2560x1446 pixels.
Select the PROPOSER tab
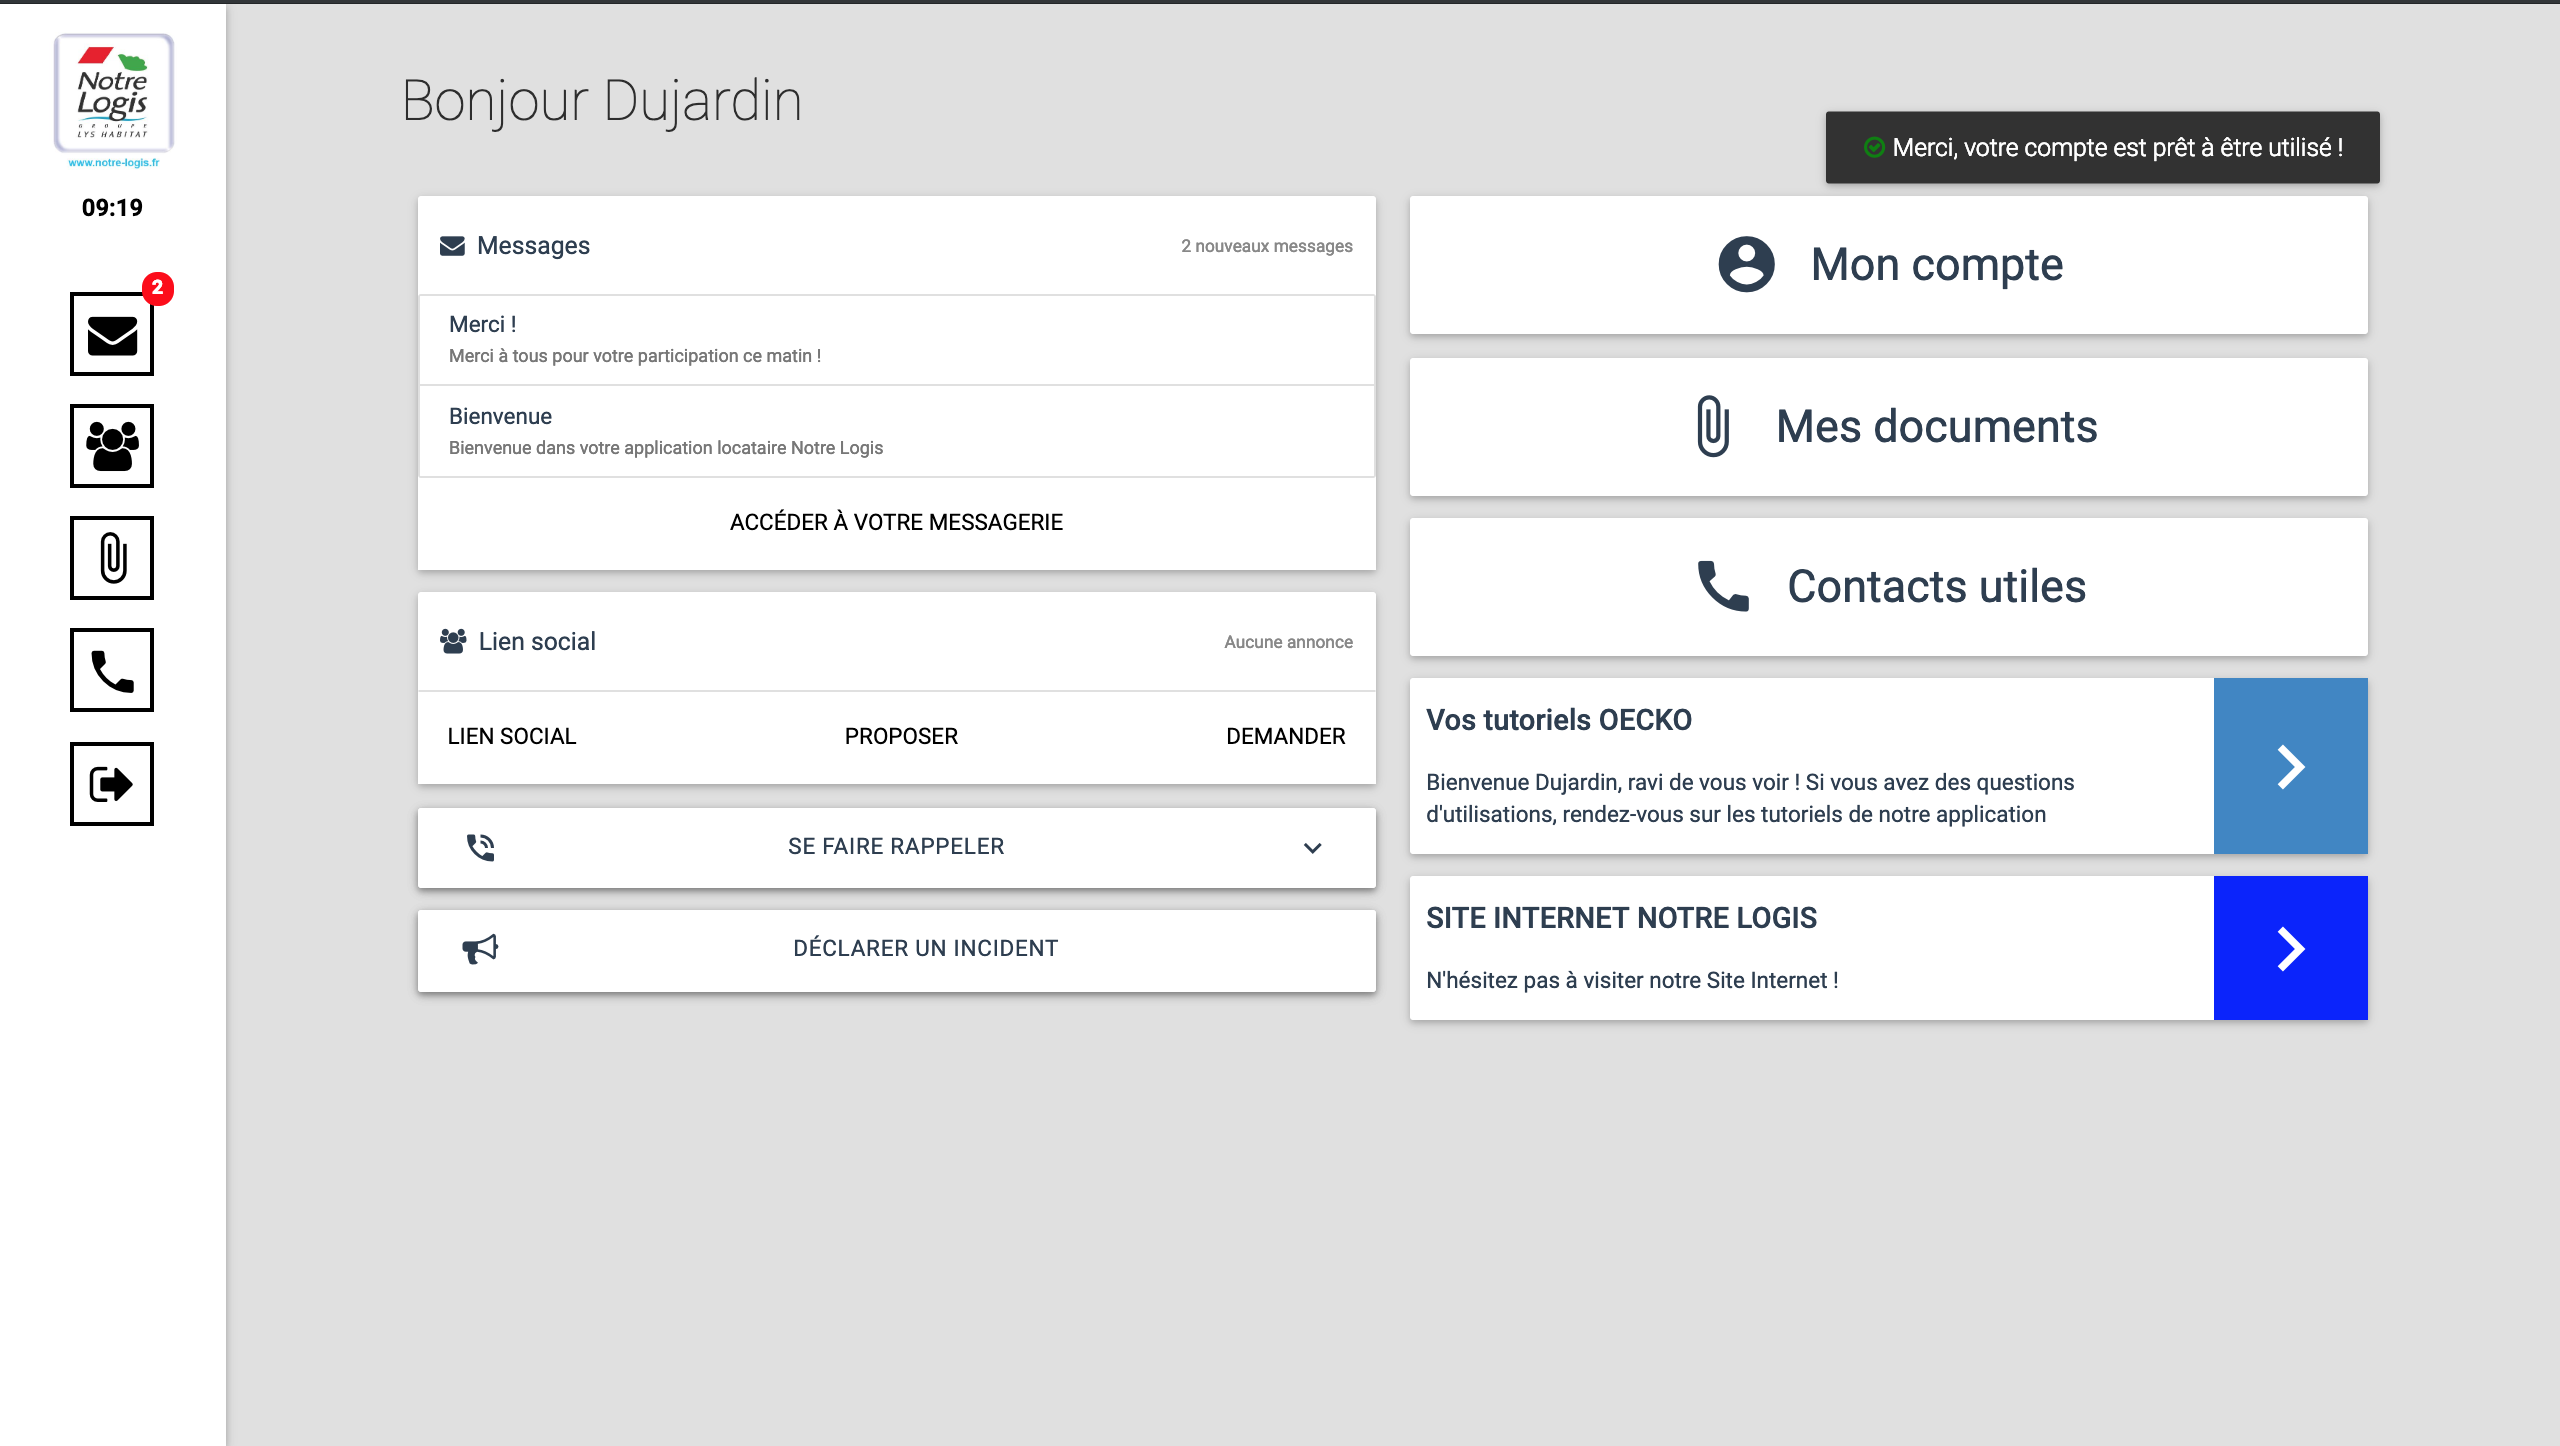(x=901, y=737)
